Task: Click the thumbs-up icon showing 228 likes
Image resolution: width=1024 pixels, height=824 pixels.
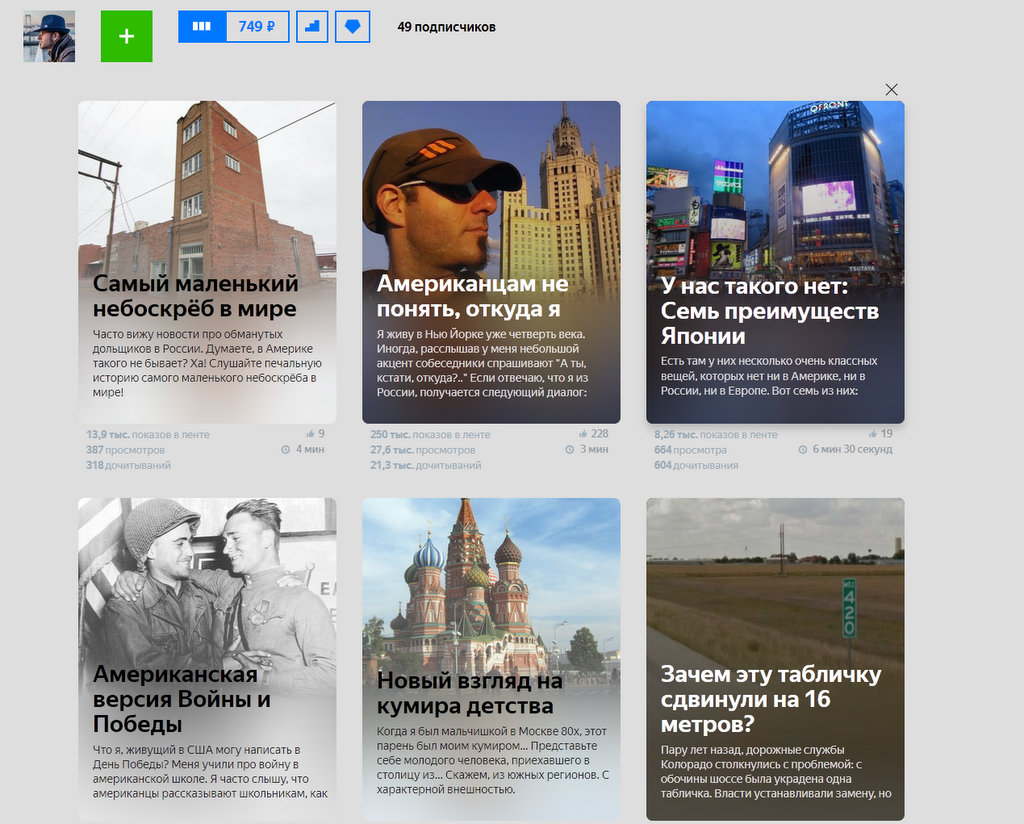Action: tap(584, 434)
